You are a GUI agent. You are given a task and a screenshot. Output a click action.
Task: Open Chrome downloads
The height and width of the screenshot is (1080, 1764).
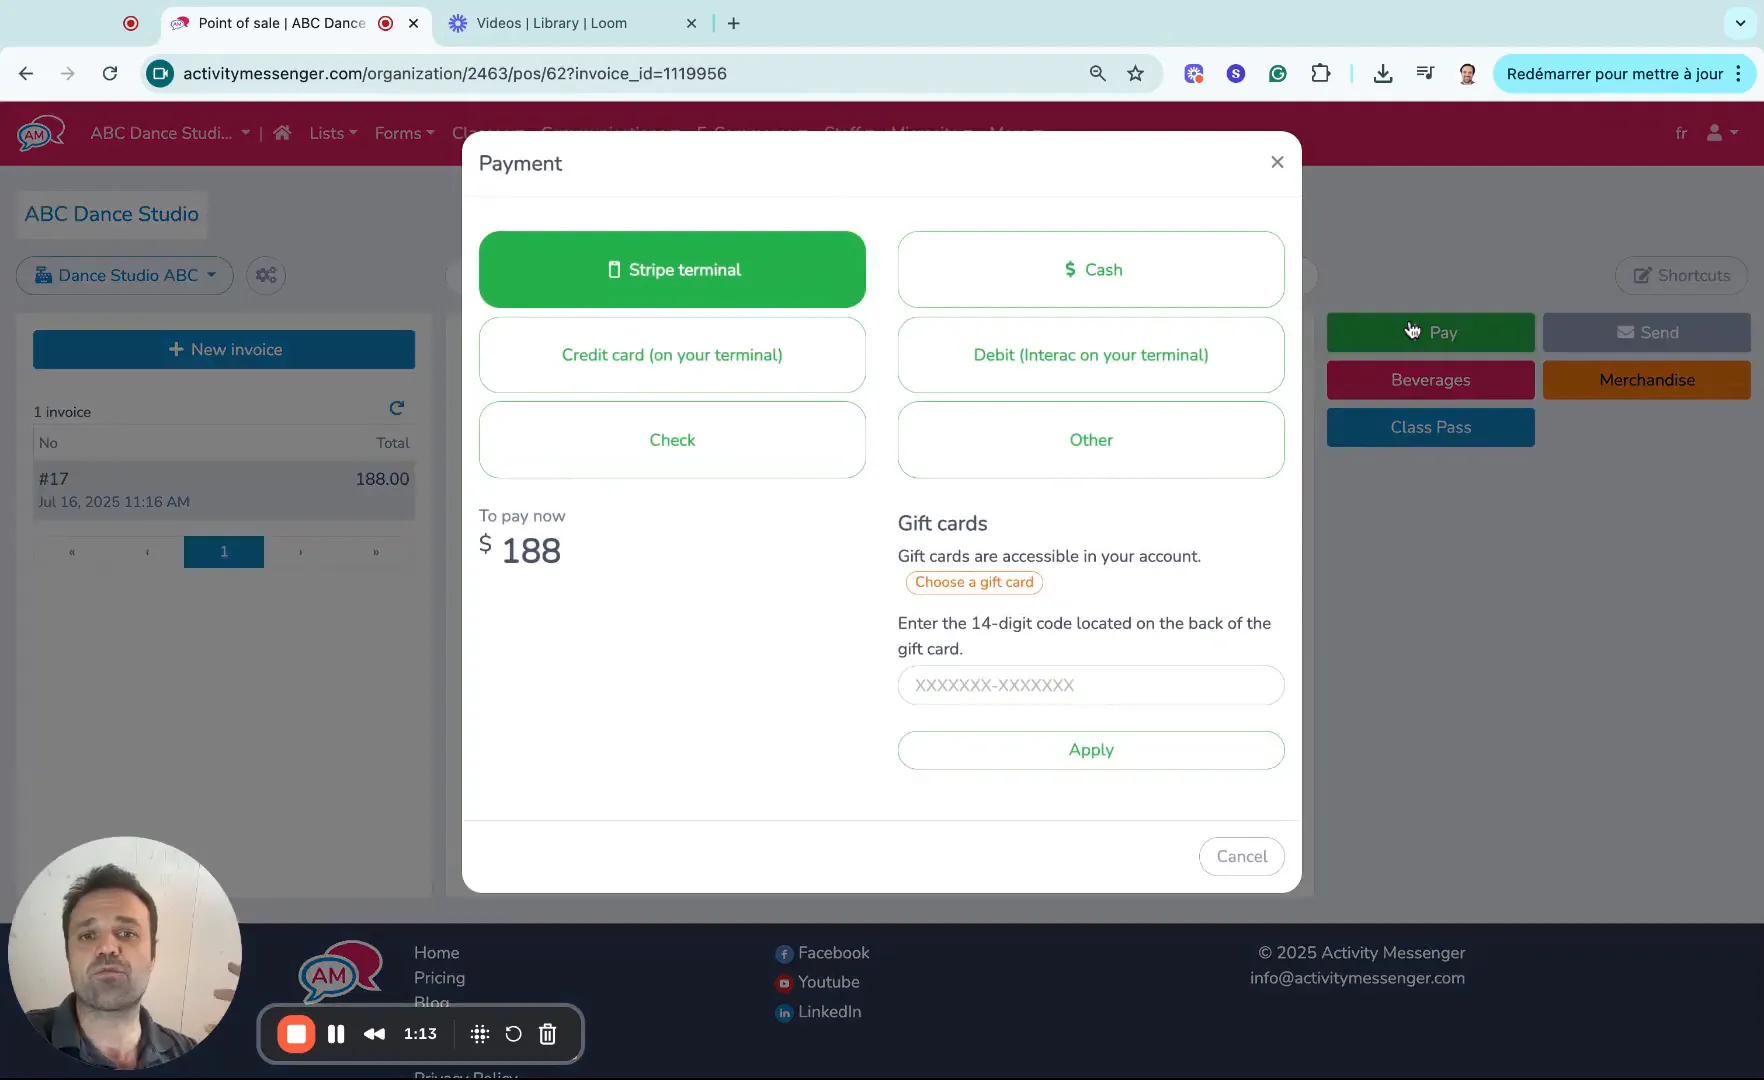1383,73
